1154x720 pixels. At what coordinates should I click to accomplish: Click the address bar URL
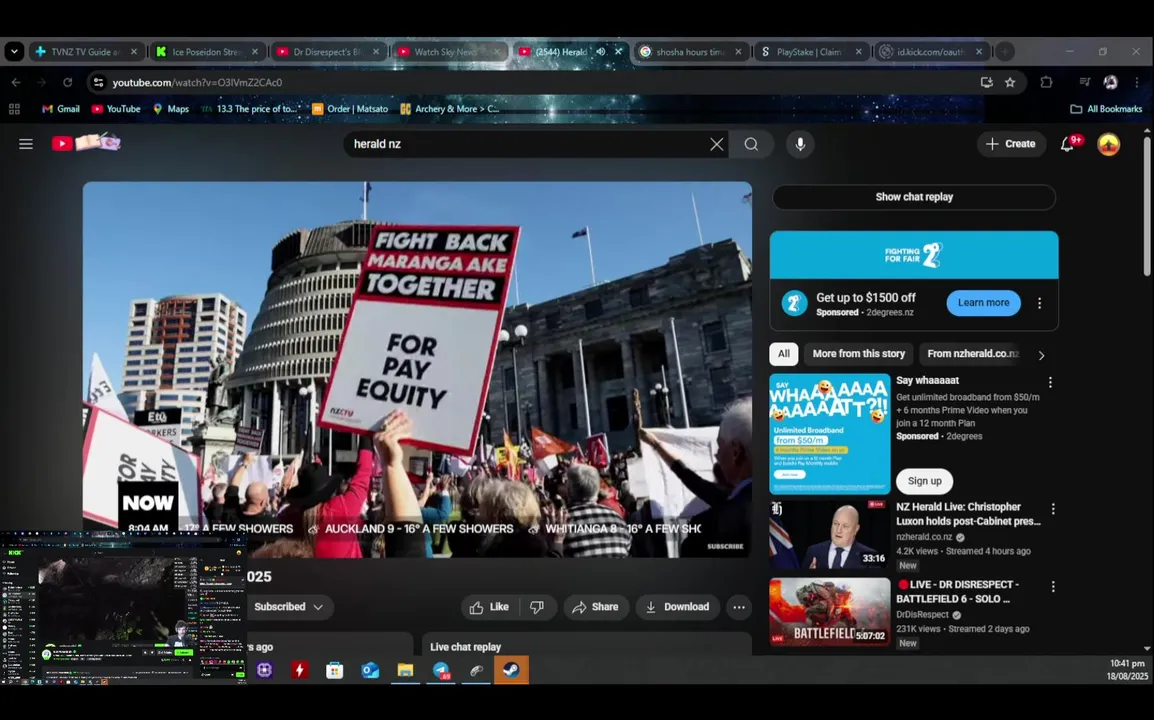[197, 82]
